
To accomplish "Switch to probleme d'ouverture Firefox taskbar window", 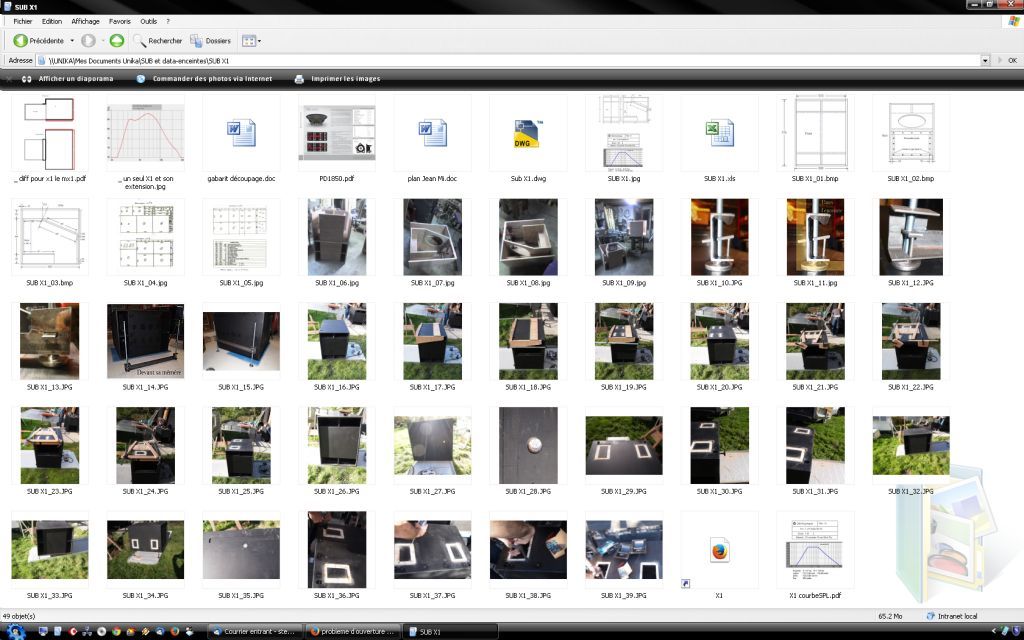I will pyautogui.click(x=352, y=632).
